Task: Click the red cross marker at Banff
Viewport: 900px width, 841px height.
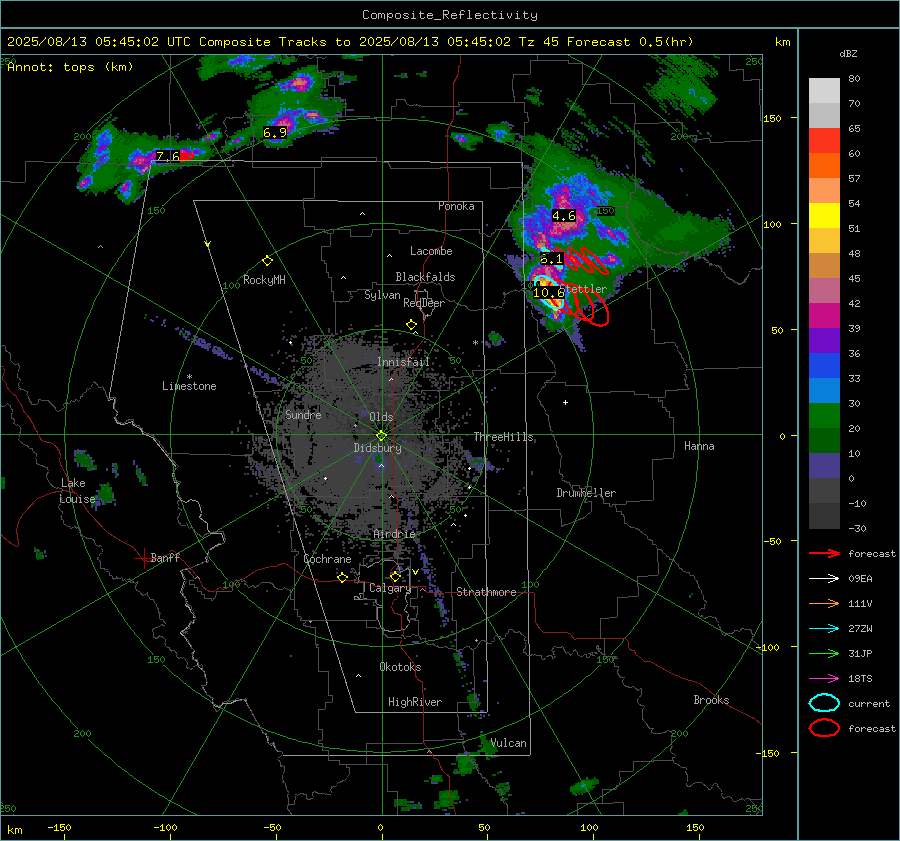Action: pyautogui.click(x=143, y=558)
